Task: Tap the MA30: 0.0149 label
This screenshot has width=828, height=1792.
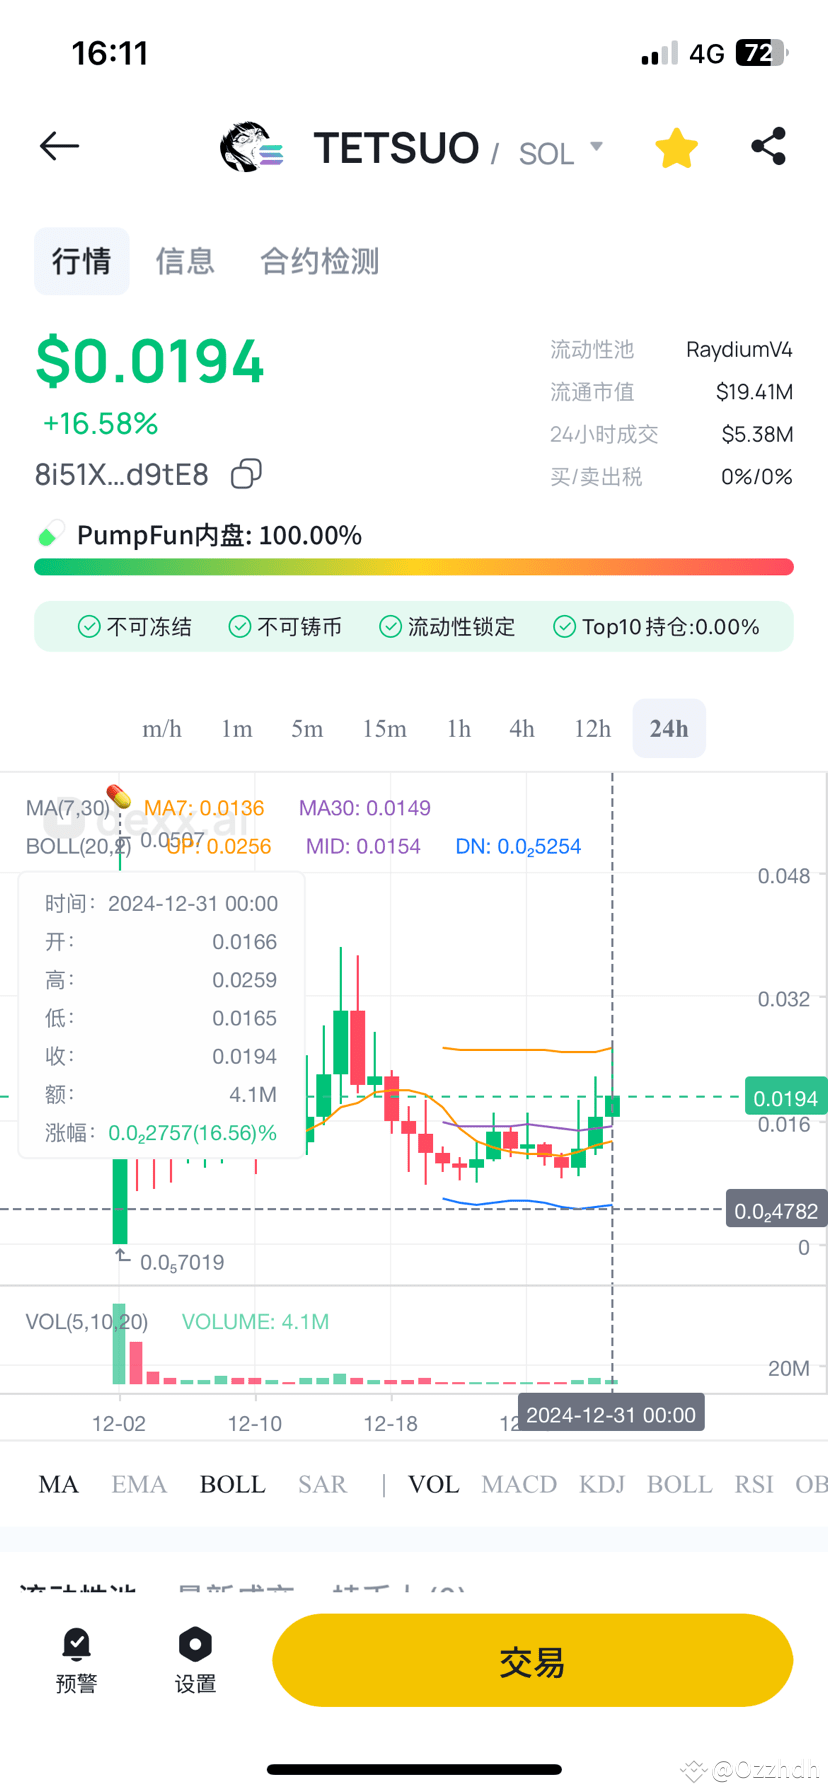Action: tap(365, 808)
